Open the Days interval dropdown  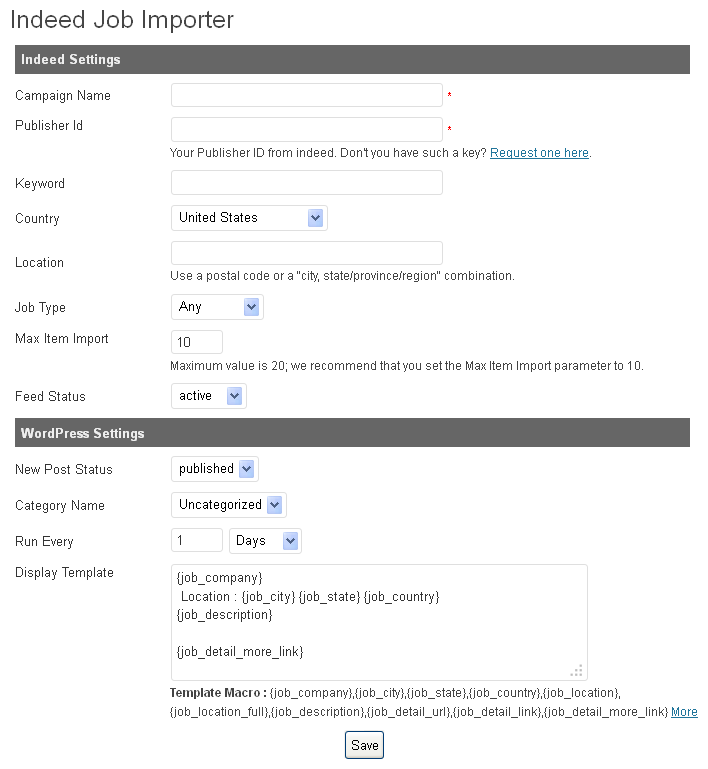point(265,541)
